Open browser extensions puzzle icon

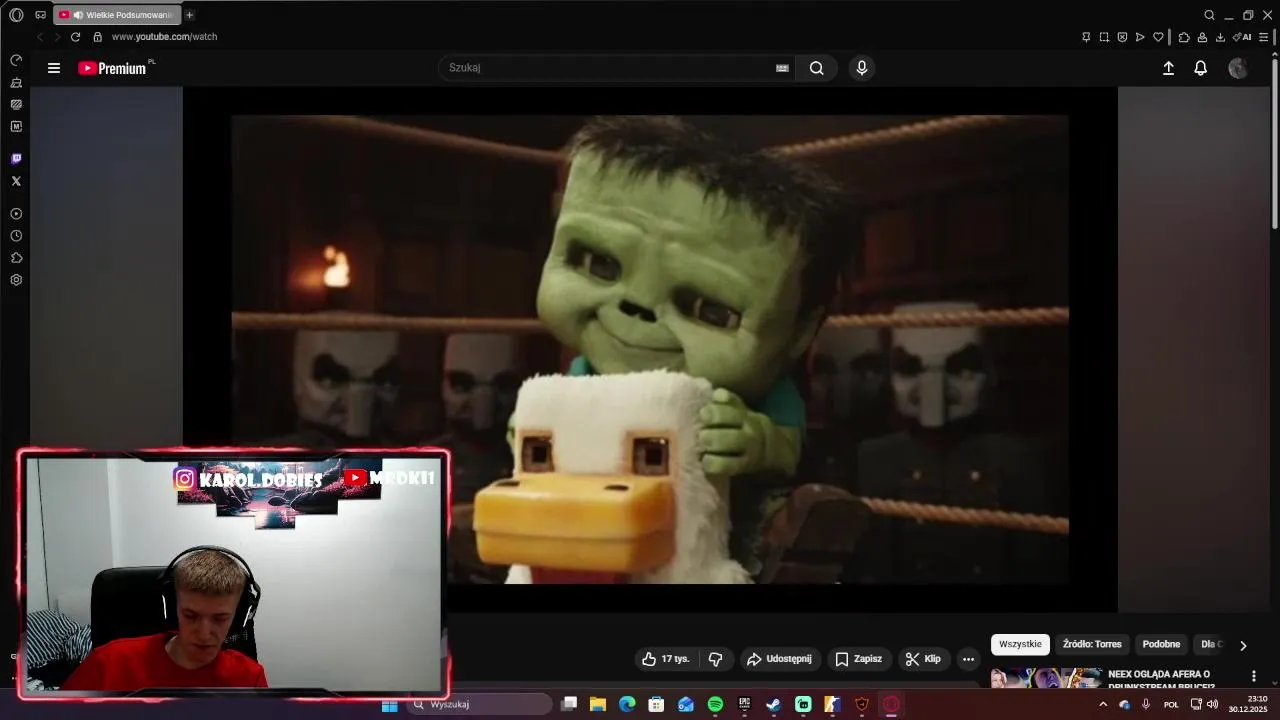pos(1184,37)
